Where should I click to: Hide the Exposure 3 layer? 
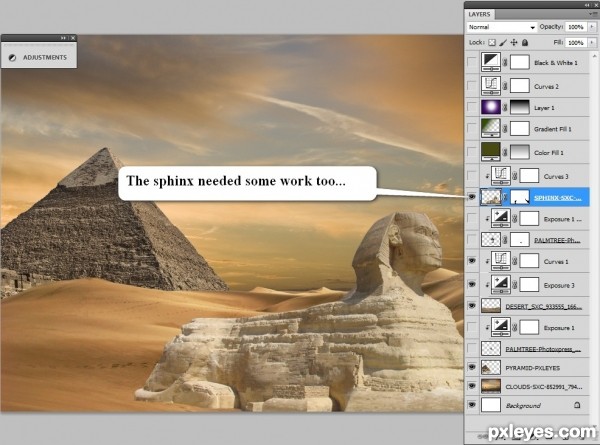click(472, 285)
